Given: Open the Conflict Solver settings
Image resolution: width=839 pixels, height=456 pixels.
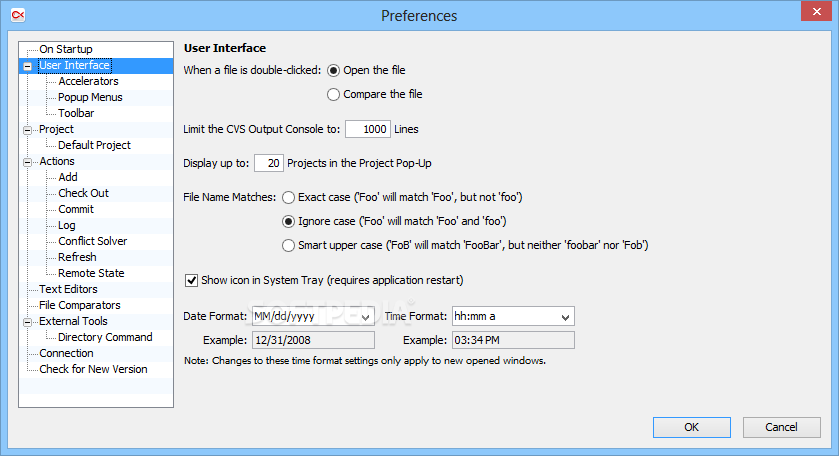Looking at the screenshot, I should (x=93, y=241).
